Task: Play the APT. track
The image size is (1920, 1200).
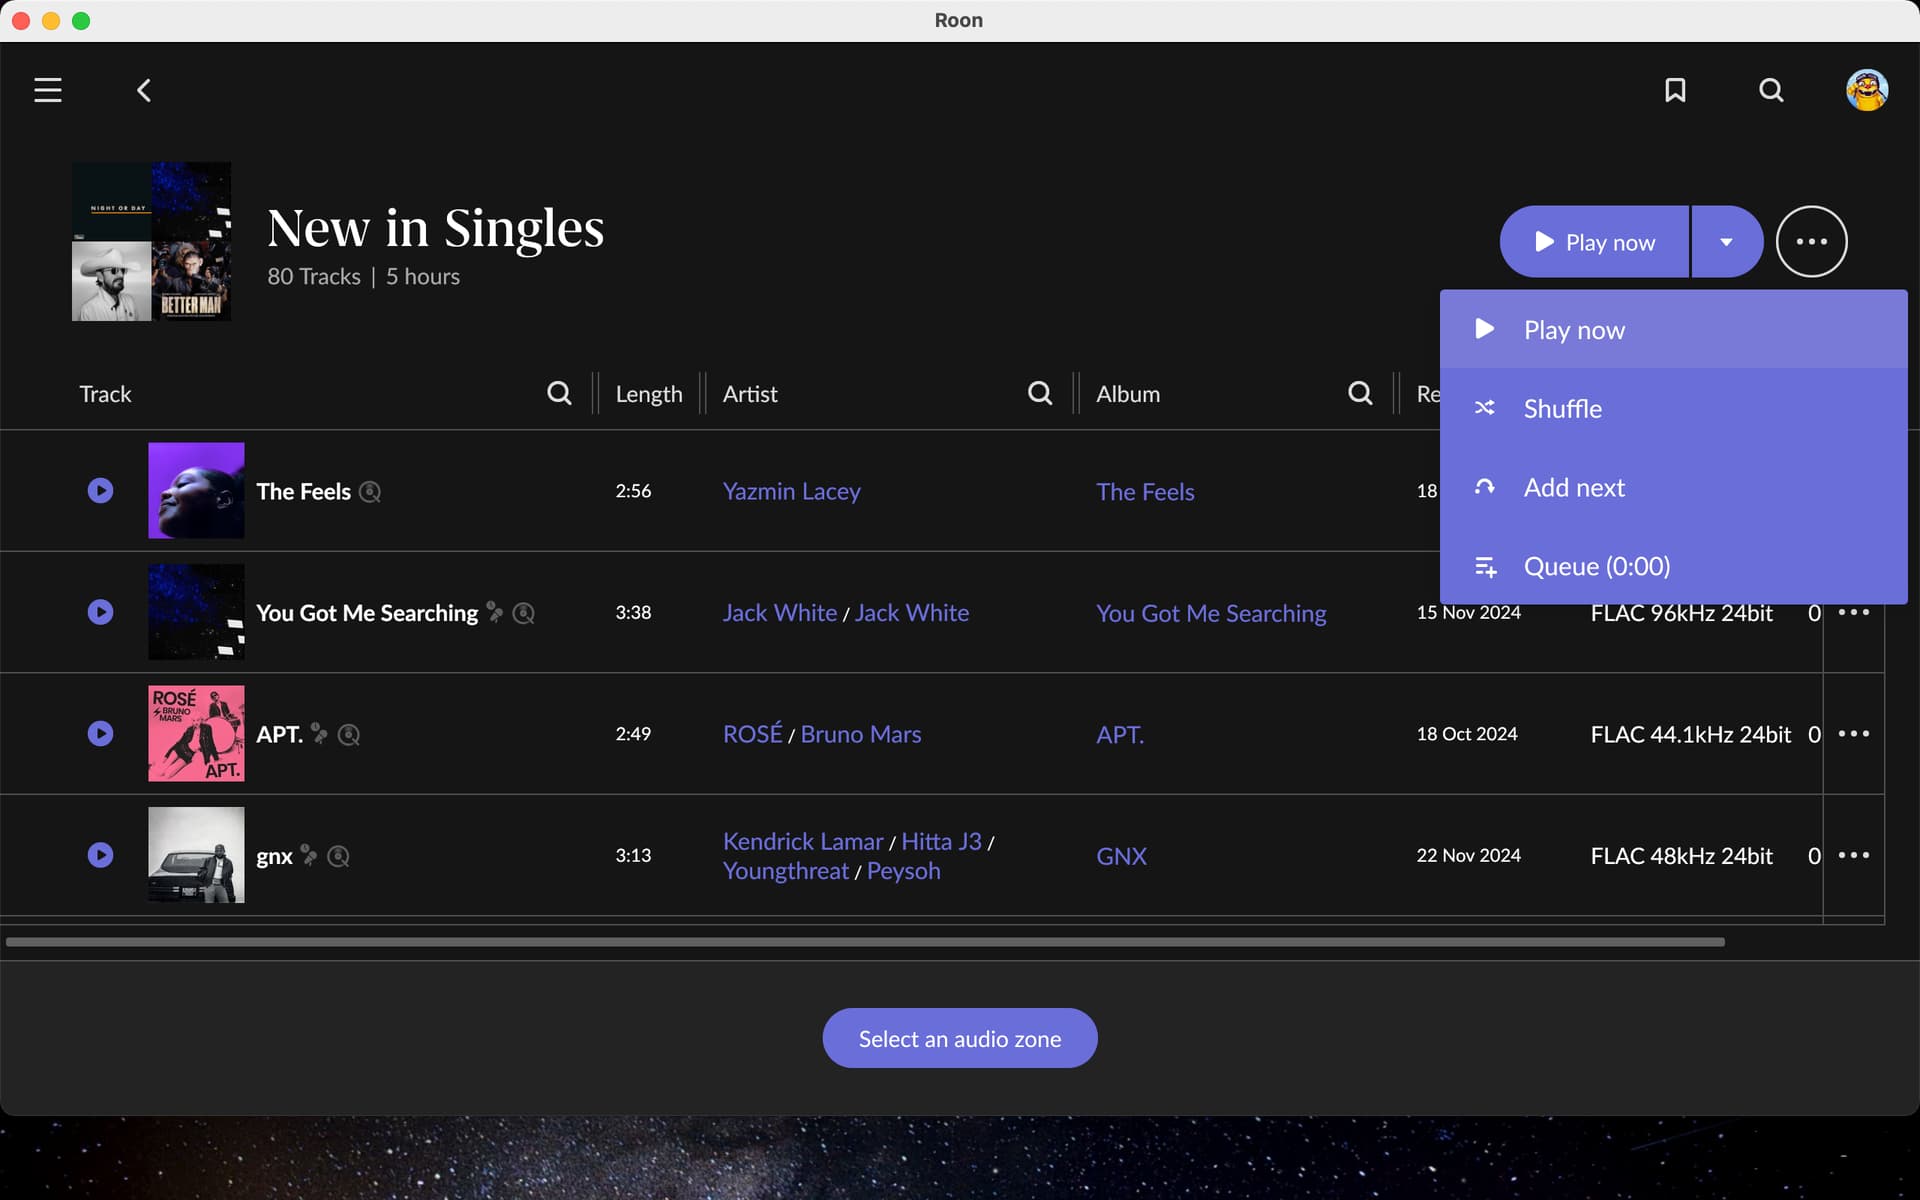Action: (x=100, y=733)
